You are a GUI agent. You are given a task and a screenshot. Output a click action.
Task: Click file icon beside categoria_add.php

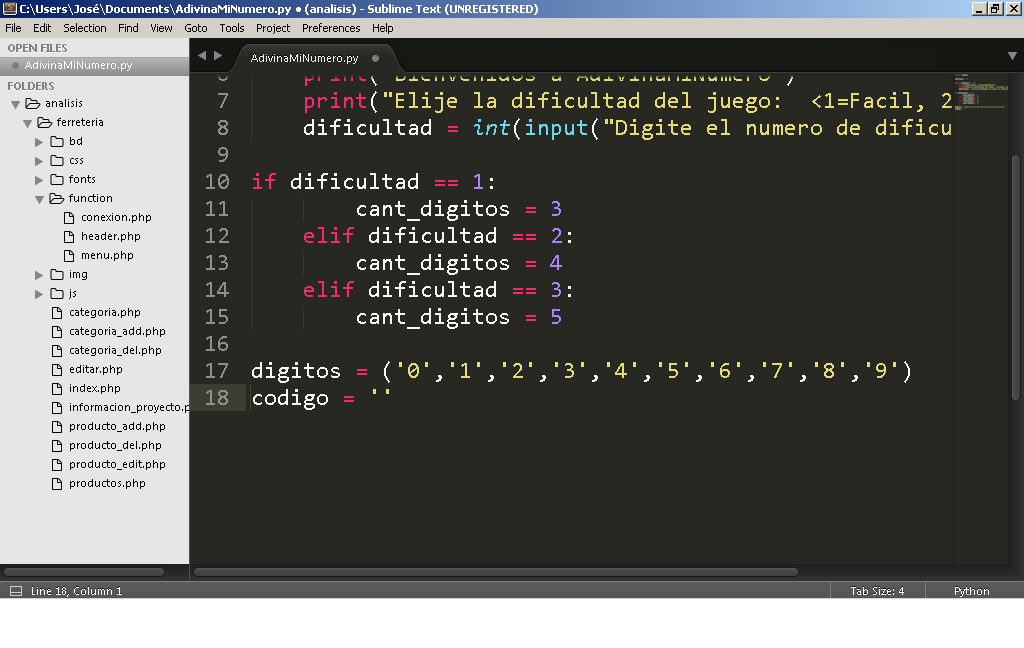[57, 331]
